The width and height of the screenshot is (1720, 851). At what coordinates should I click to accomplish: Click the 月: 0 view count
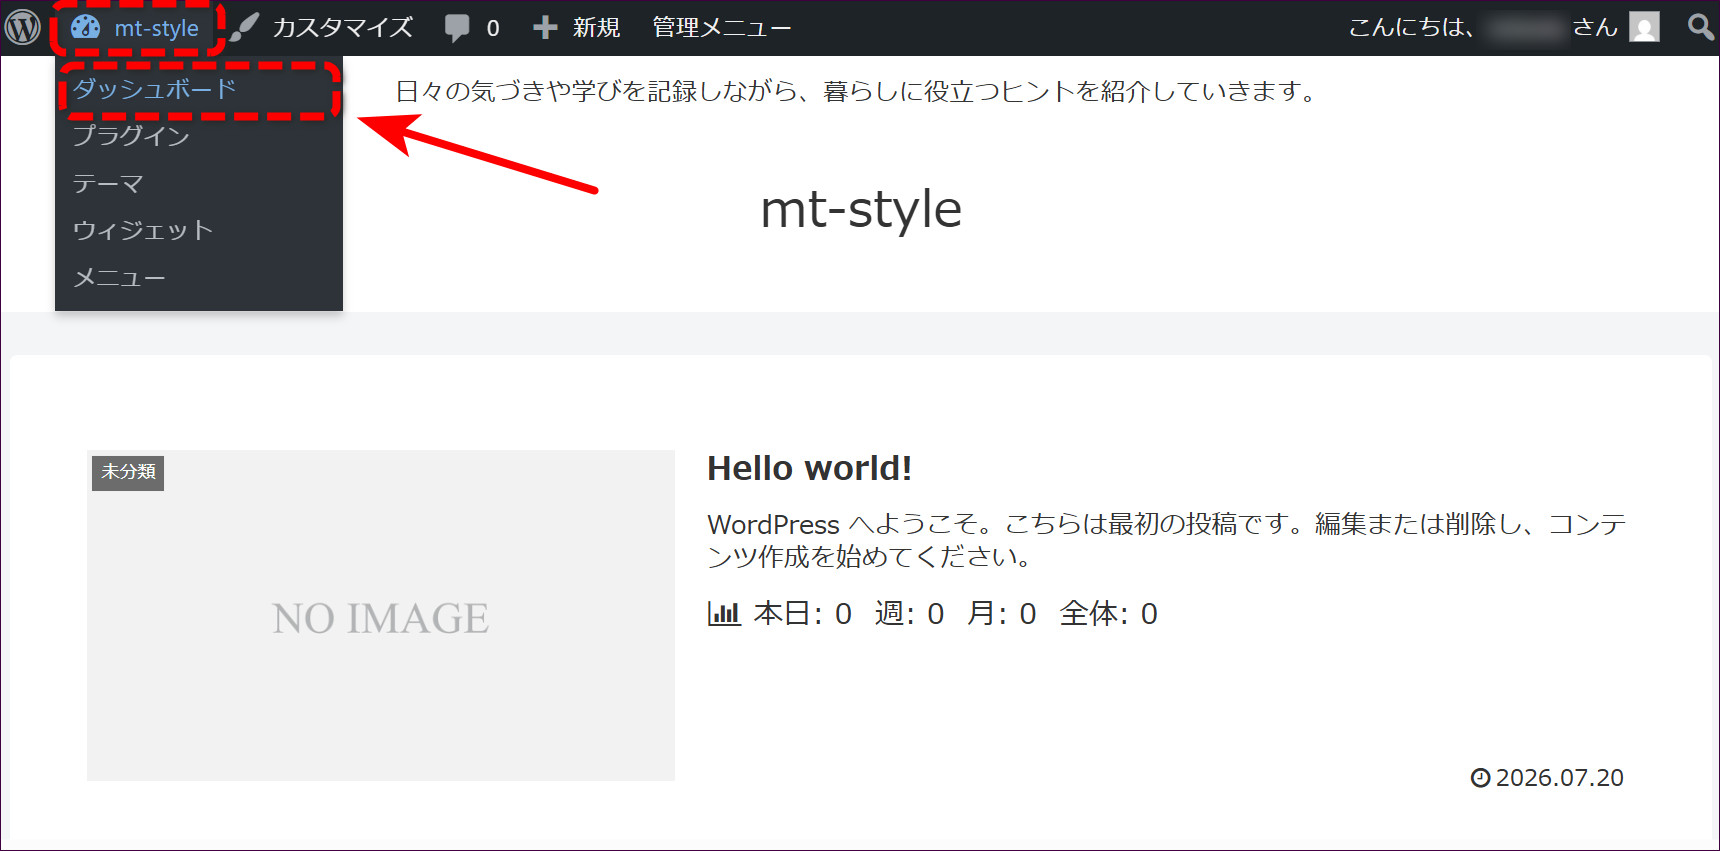click(1001, 613)
